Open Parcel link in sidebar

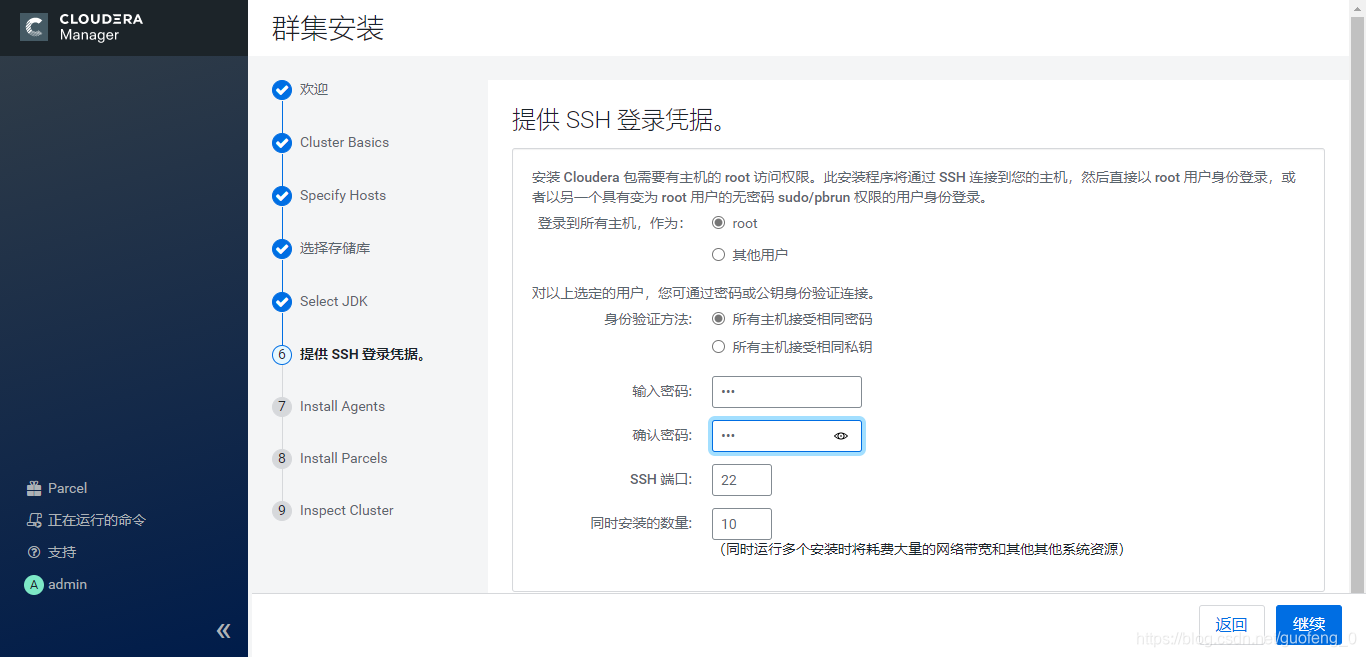point(68,489)
